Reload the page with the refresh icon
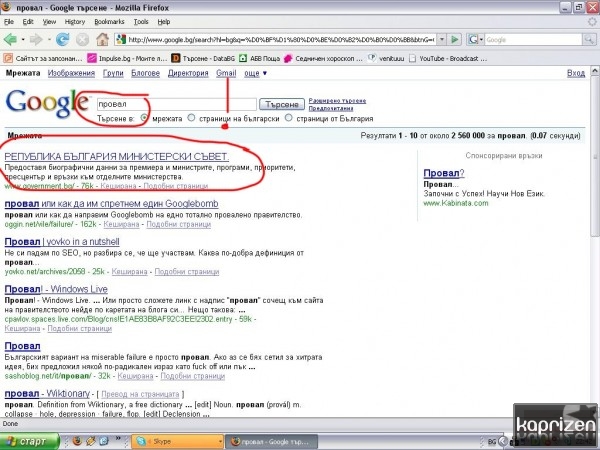 [x=63, y=39]
